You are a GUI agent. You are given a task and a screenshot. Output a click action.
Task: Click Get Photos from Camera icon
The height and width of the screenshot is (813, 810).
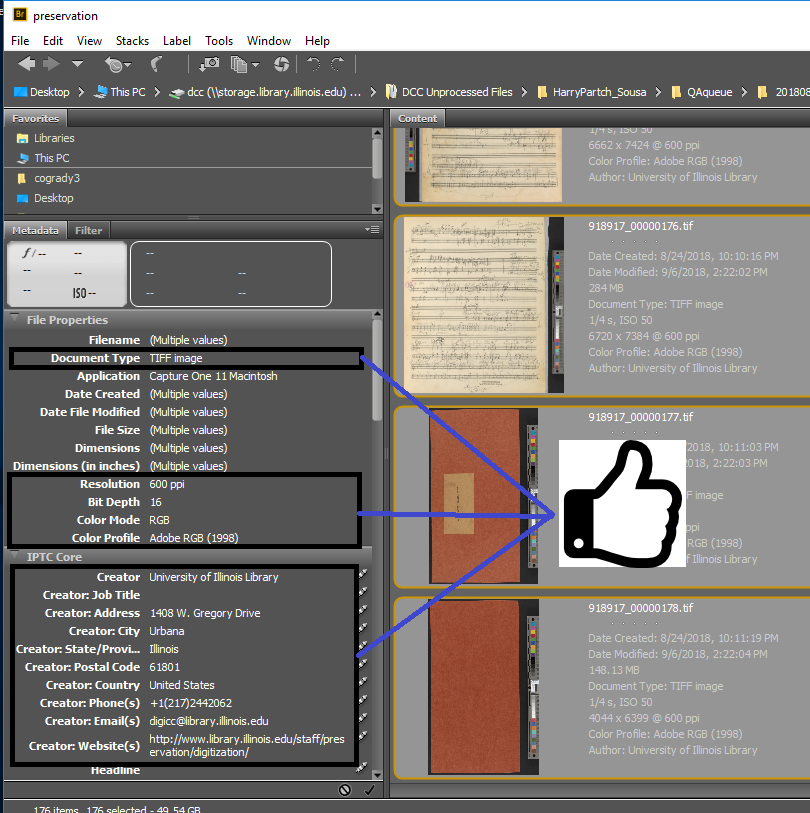pos(209,64)
